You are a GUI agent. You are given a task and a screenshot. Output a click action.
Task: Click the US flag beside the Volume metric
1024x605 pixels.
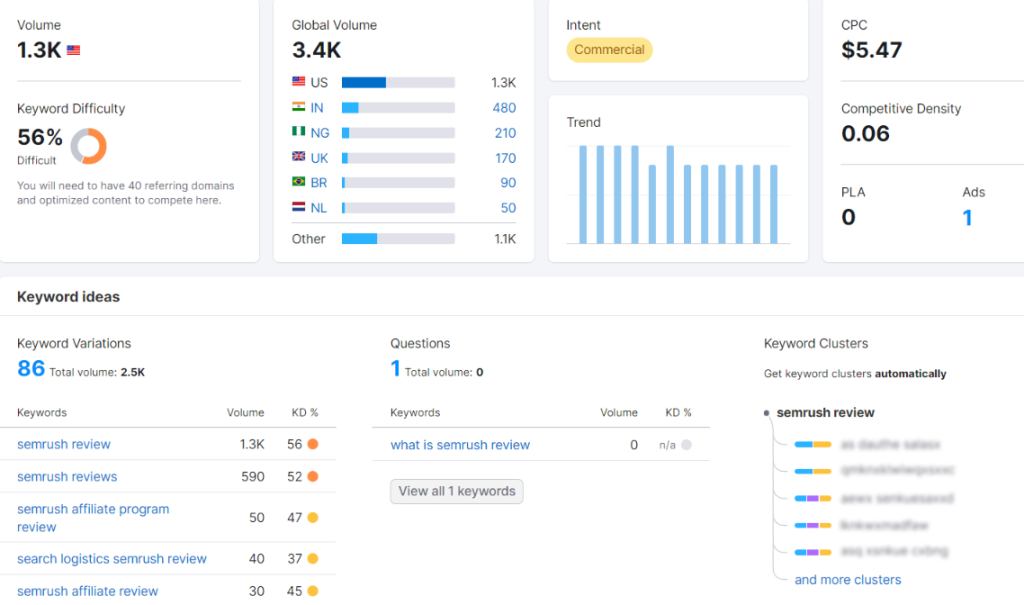click(x=74, y=49)
